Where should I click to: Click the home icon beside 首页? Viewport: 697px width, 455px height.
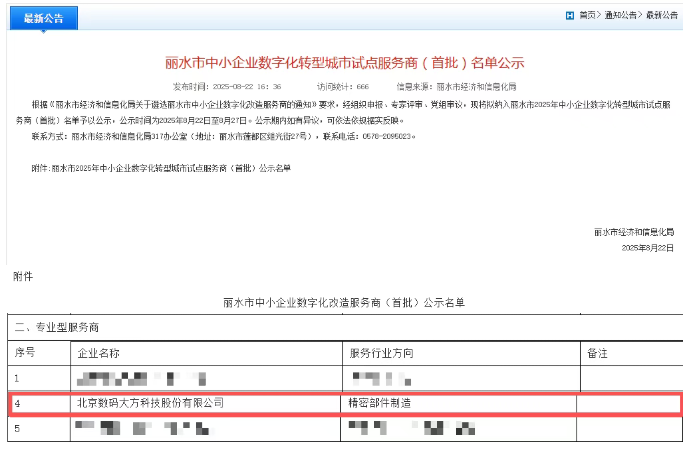[570, 15]
